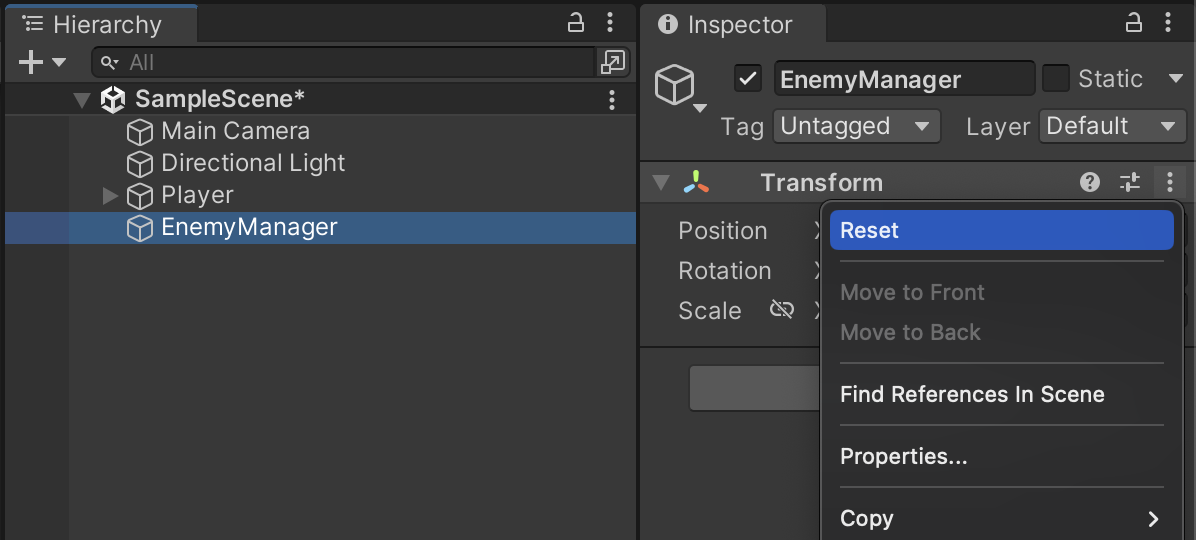Click the Scale label in Transform
1196x540 pixels.
(x=709, y=310)
